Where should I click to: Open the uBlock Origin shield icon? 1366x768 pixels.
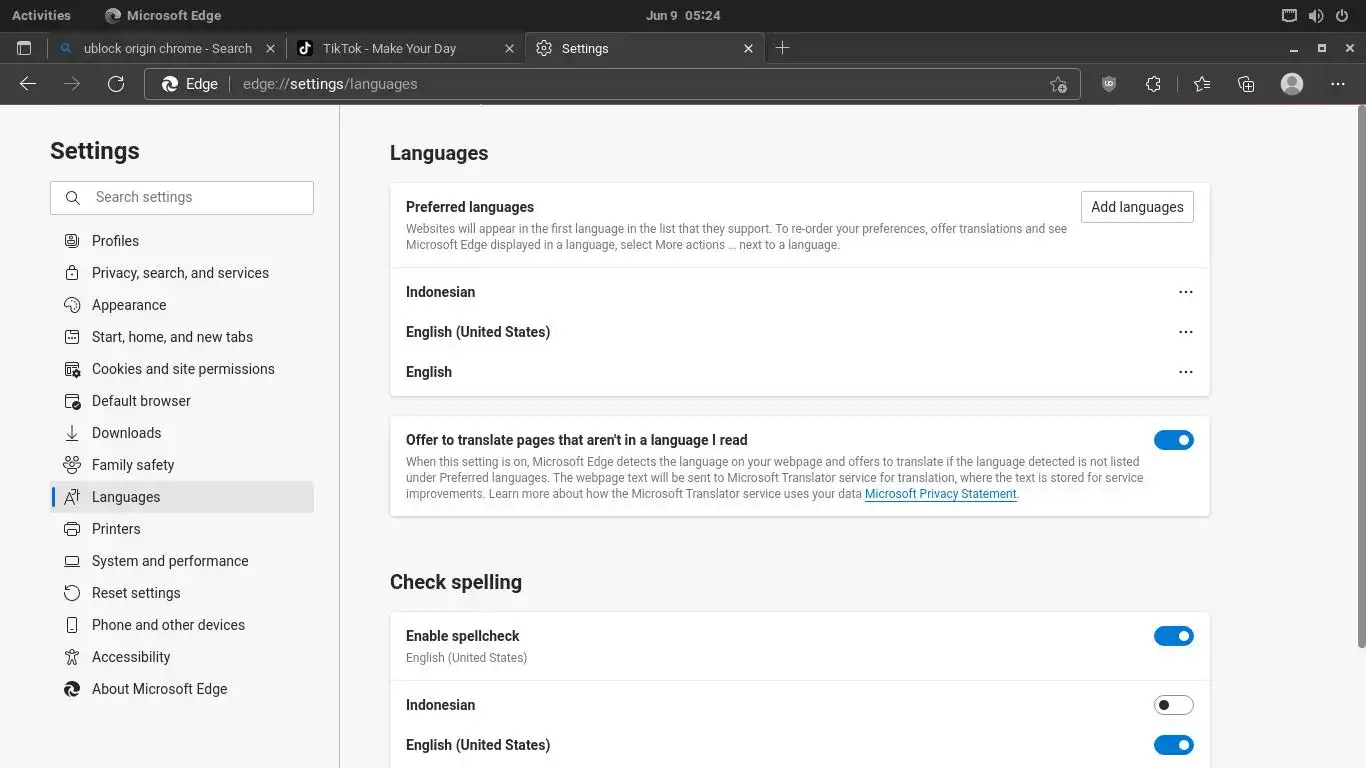pyautogui.click(x=1109, y=84)
